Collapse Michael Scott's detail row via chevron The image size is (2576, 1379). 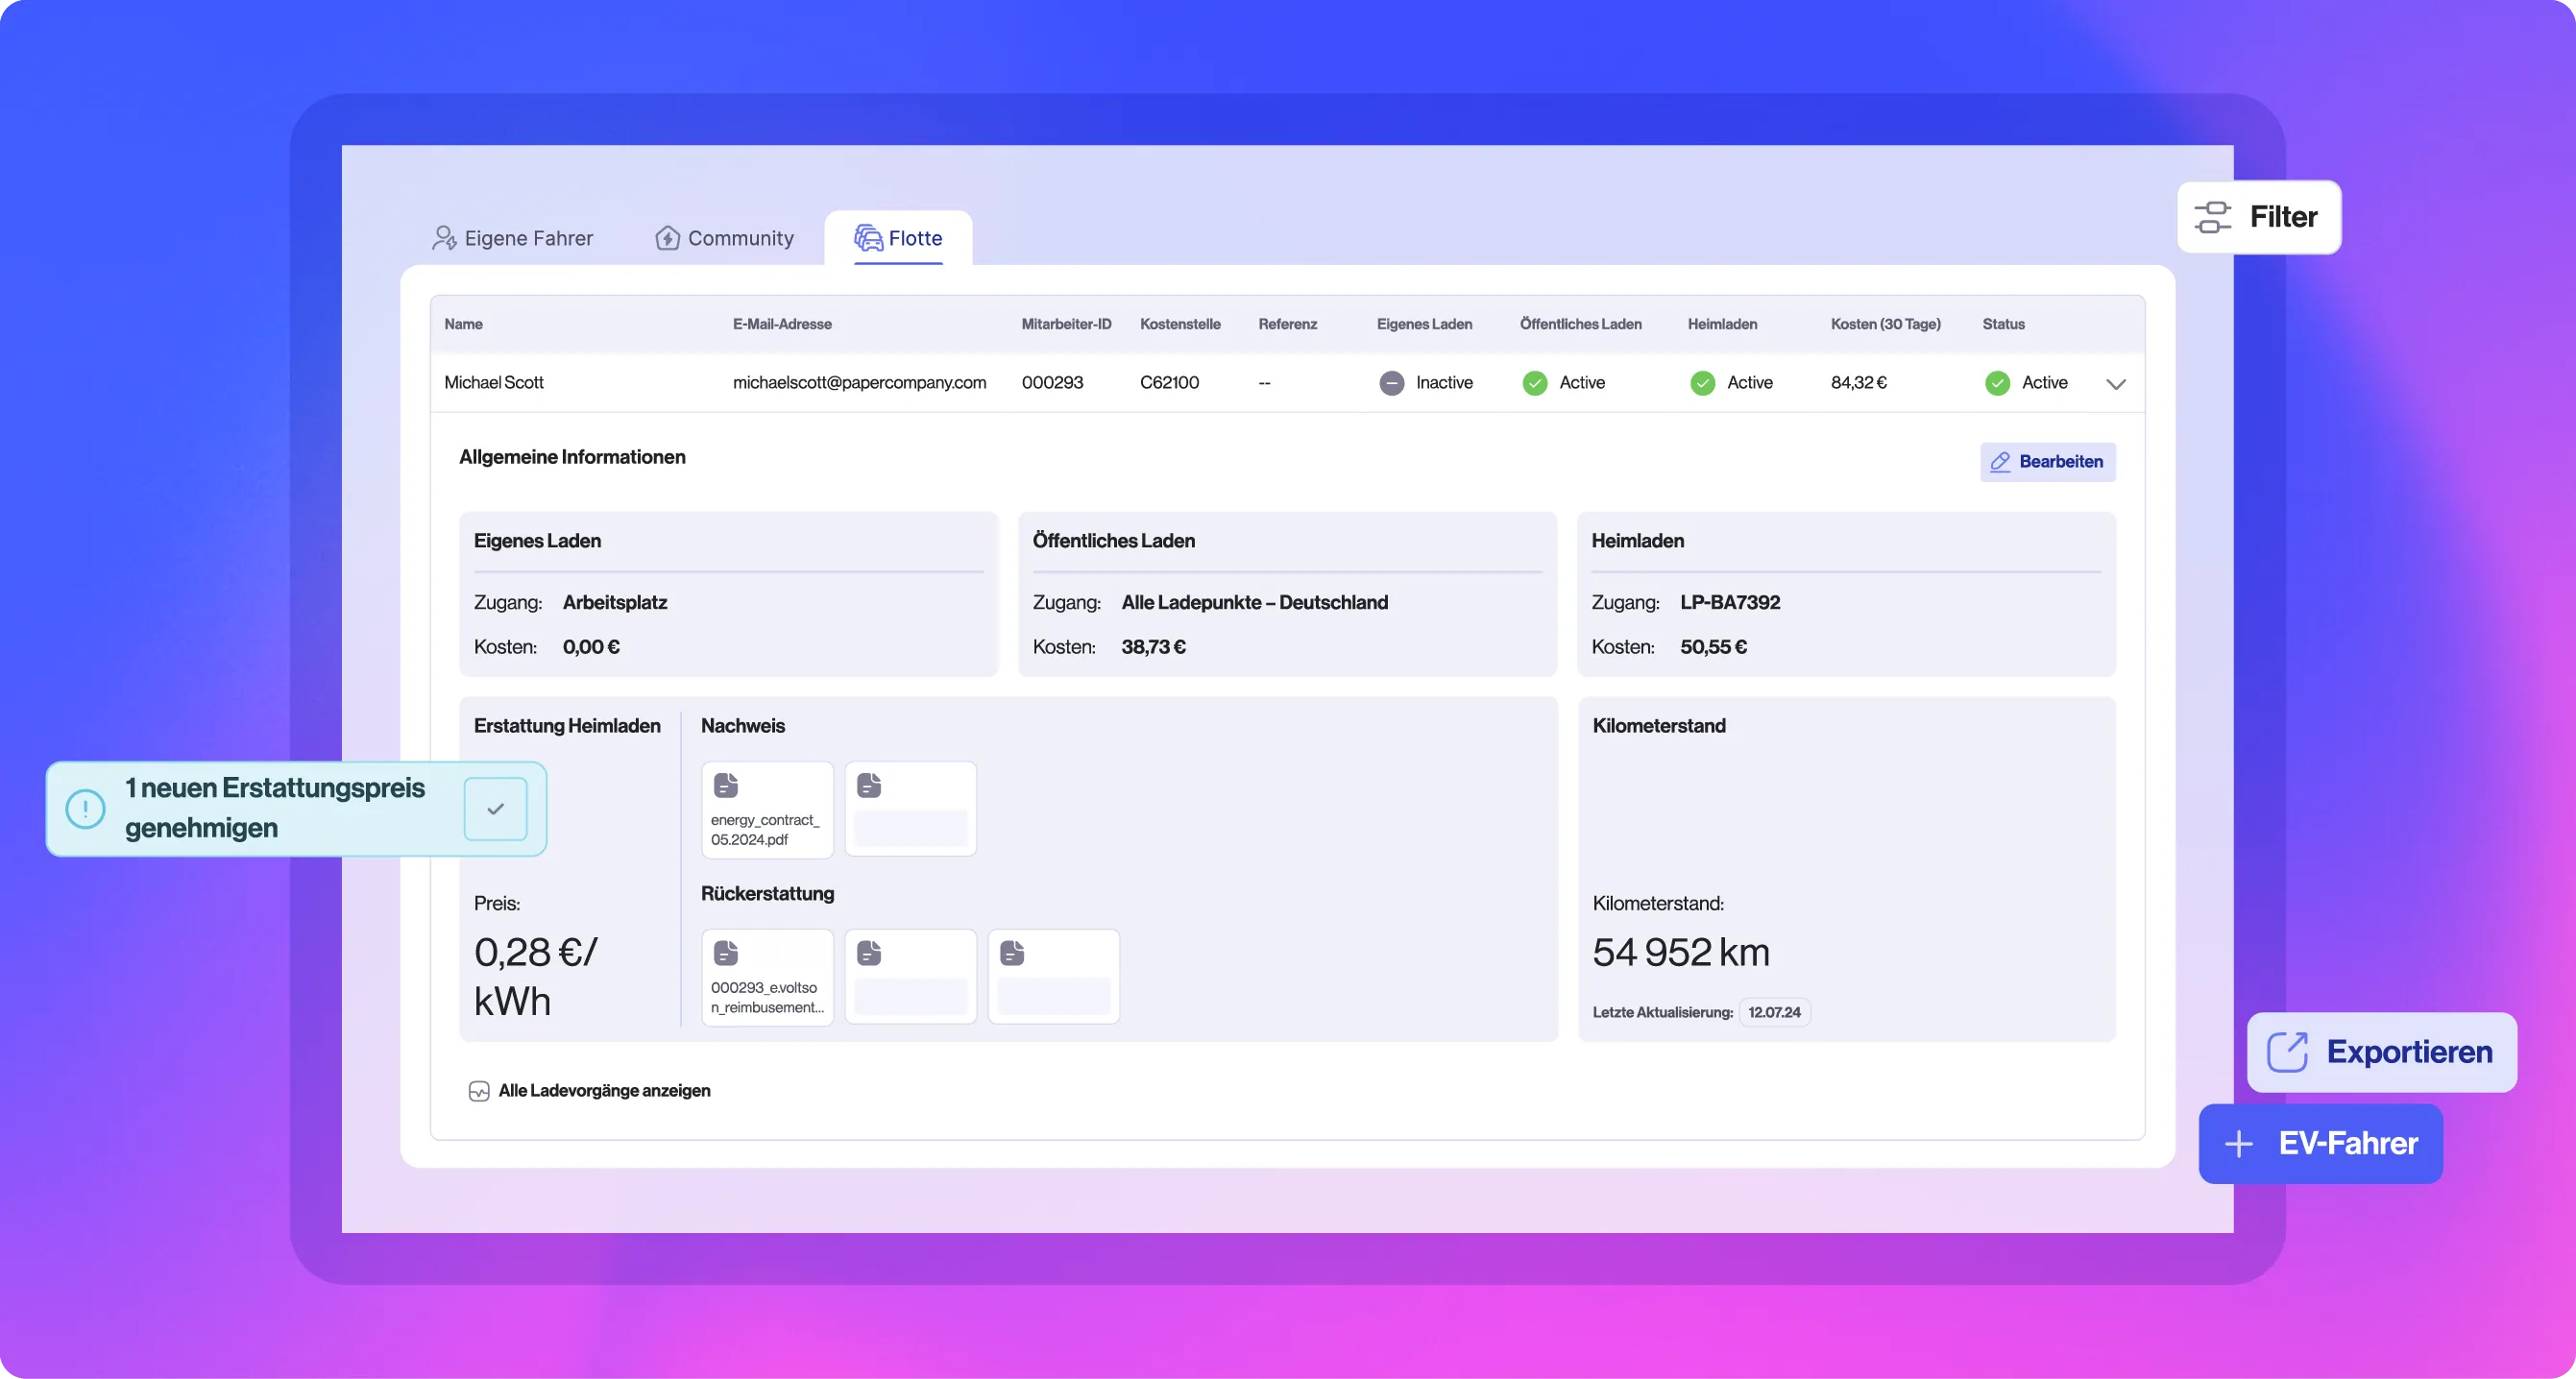2115,383
